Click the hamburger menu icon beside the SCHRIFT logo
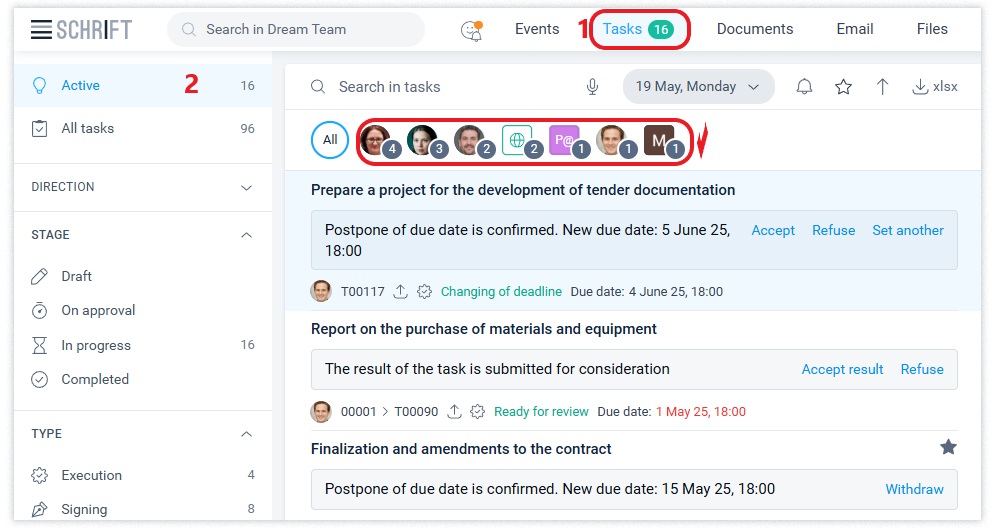 pos(41,30)
